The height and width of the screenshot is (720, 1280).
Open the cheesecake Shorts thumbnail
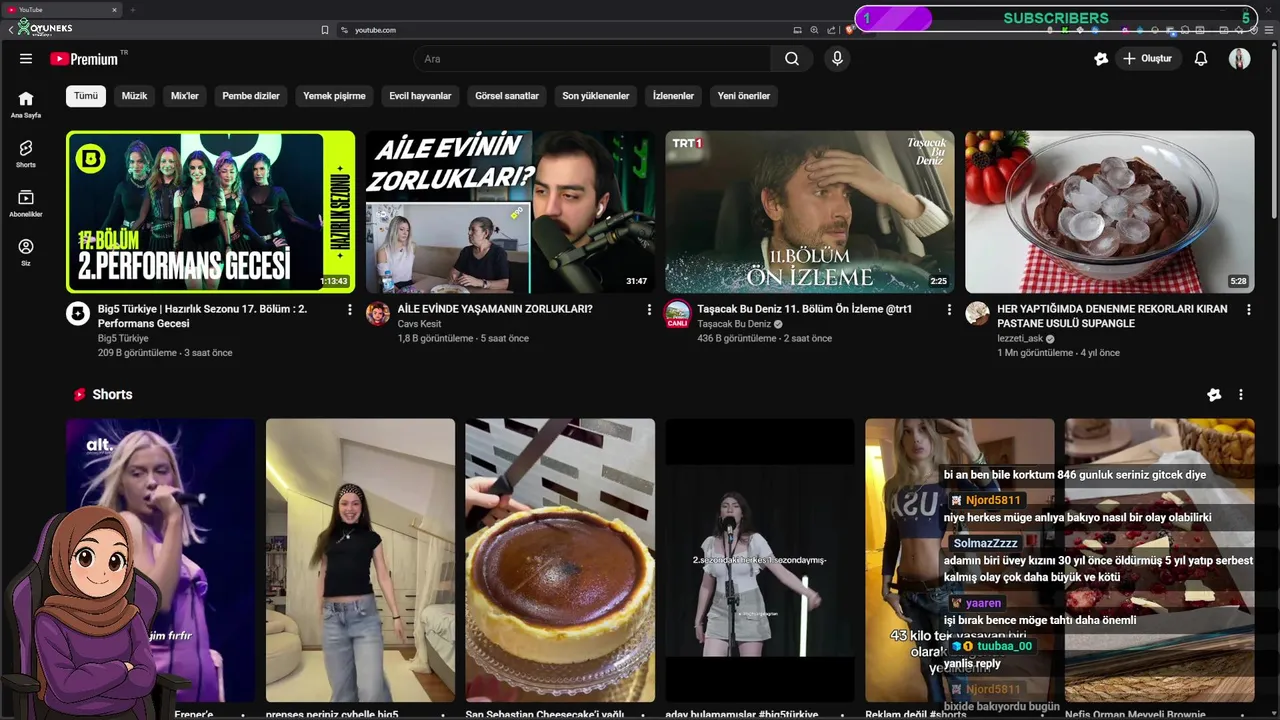[x=560, y=561]
